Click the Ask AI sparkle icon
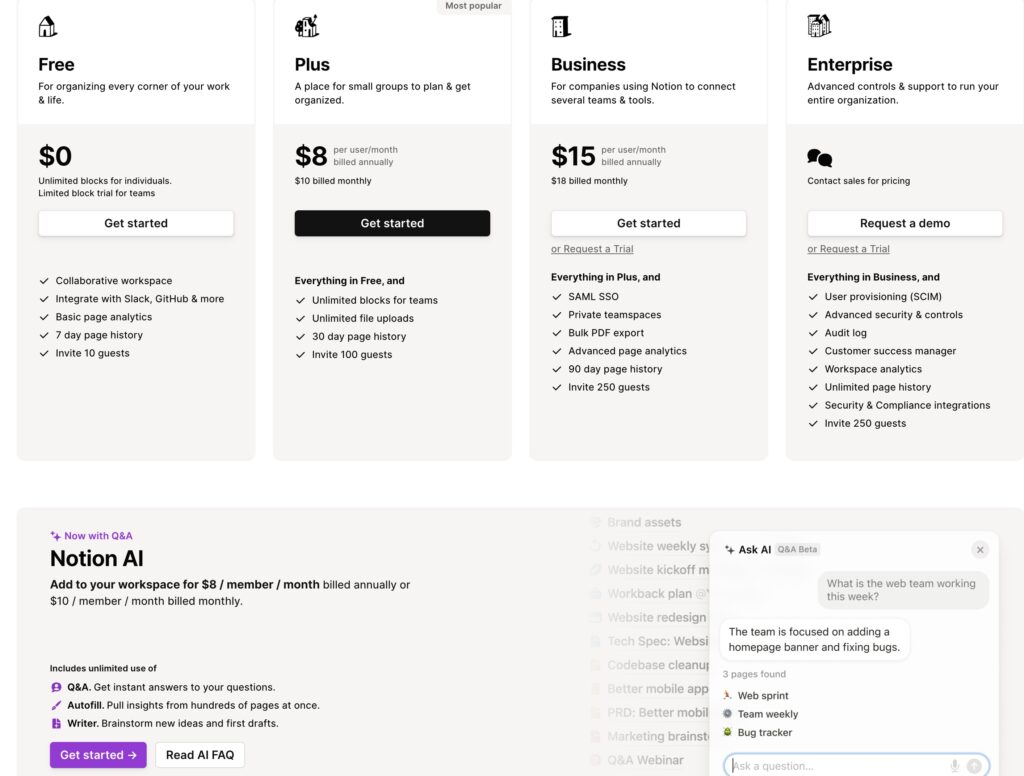 point(729,550)
